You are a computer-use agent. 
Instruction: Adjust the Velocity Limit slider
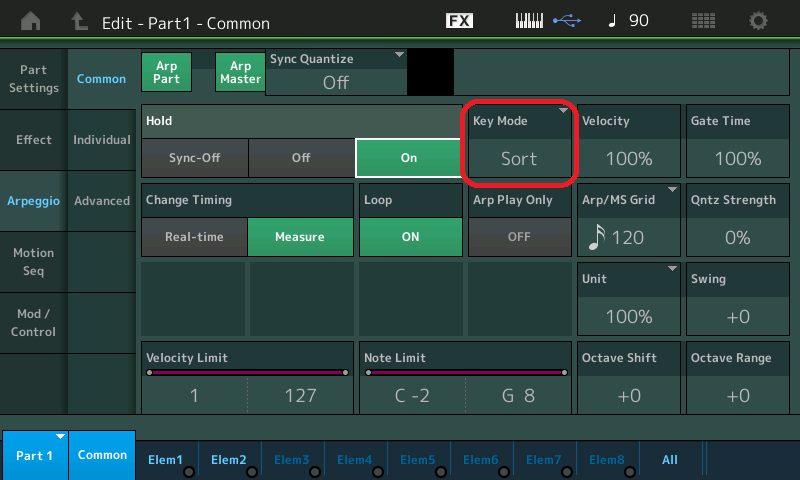point(247,372)
